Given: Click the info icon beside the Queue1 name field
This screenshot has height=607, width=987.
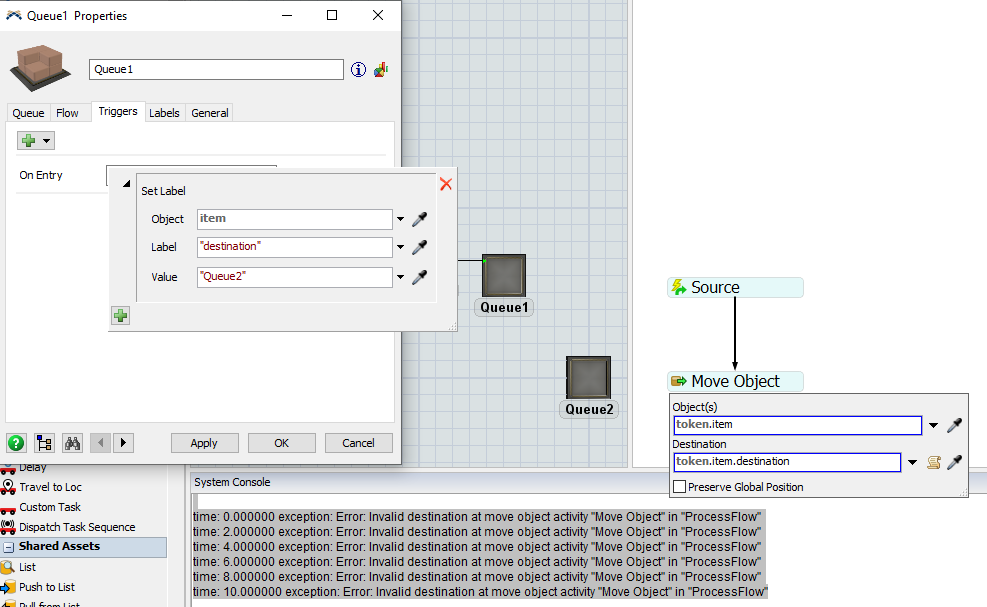Looking at the screenshot, I should tap(358, 70).
